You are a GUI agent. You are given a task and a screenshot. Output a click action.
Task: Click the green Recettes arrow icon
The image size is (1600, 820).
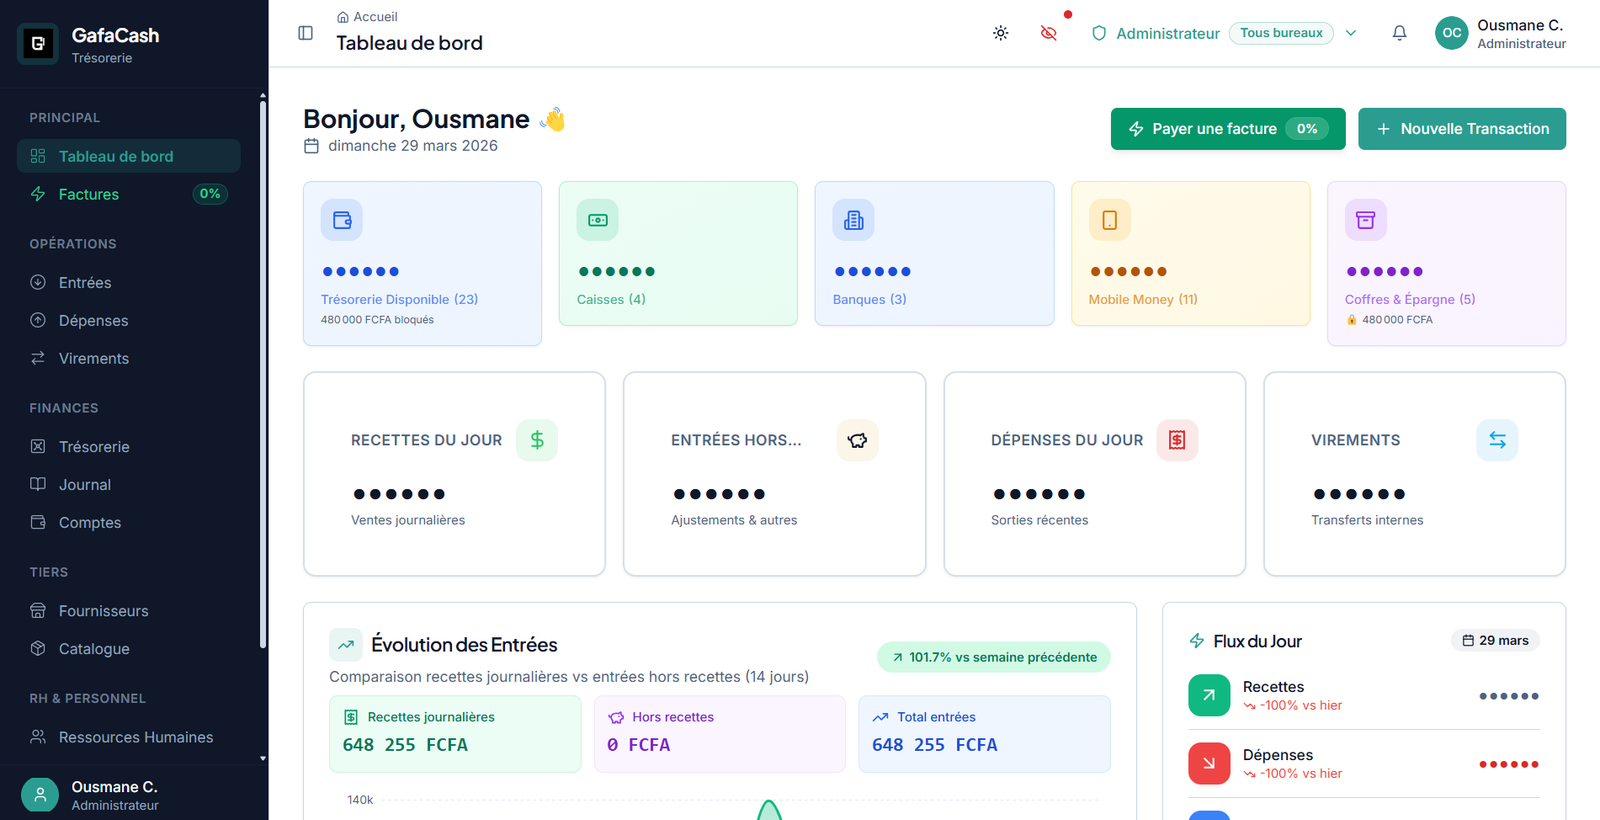(1209, 696)
